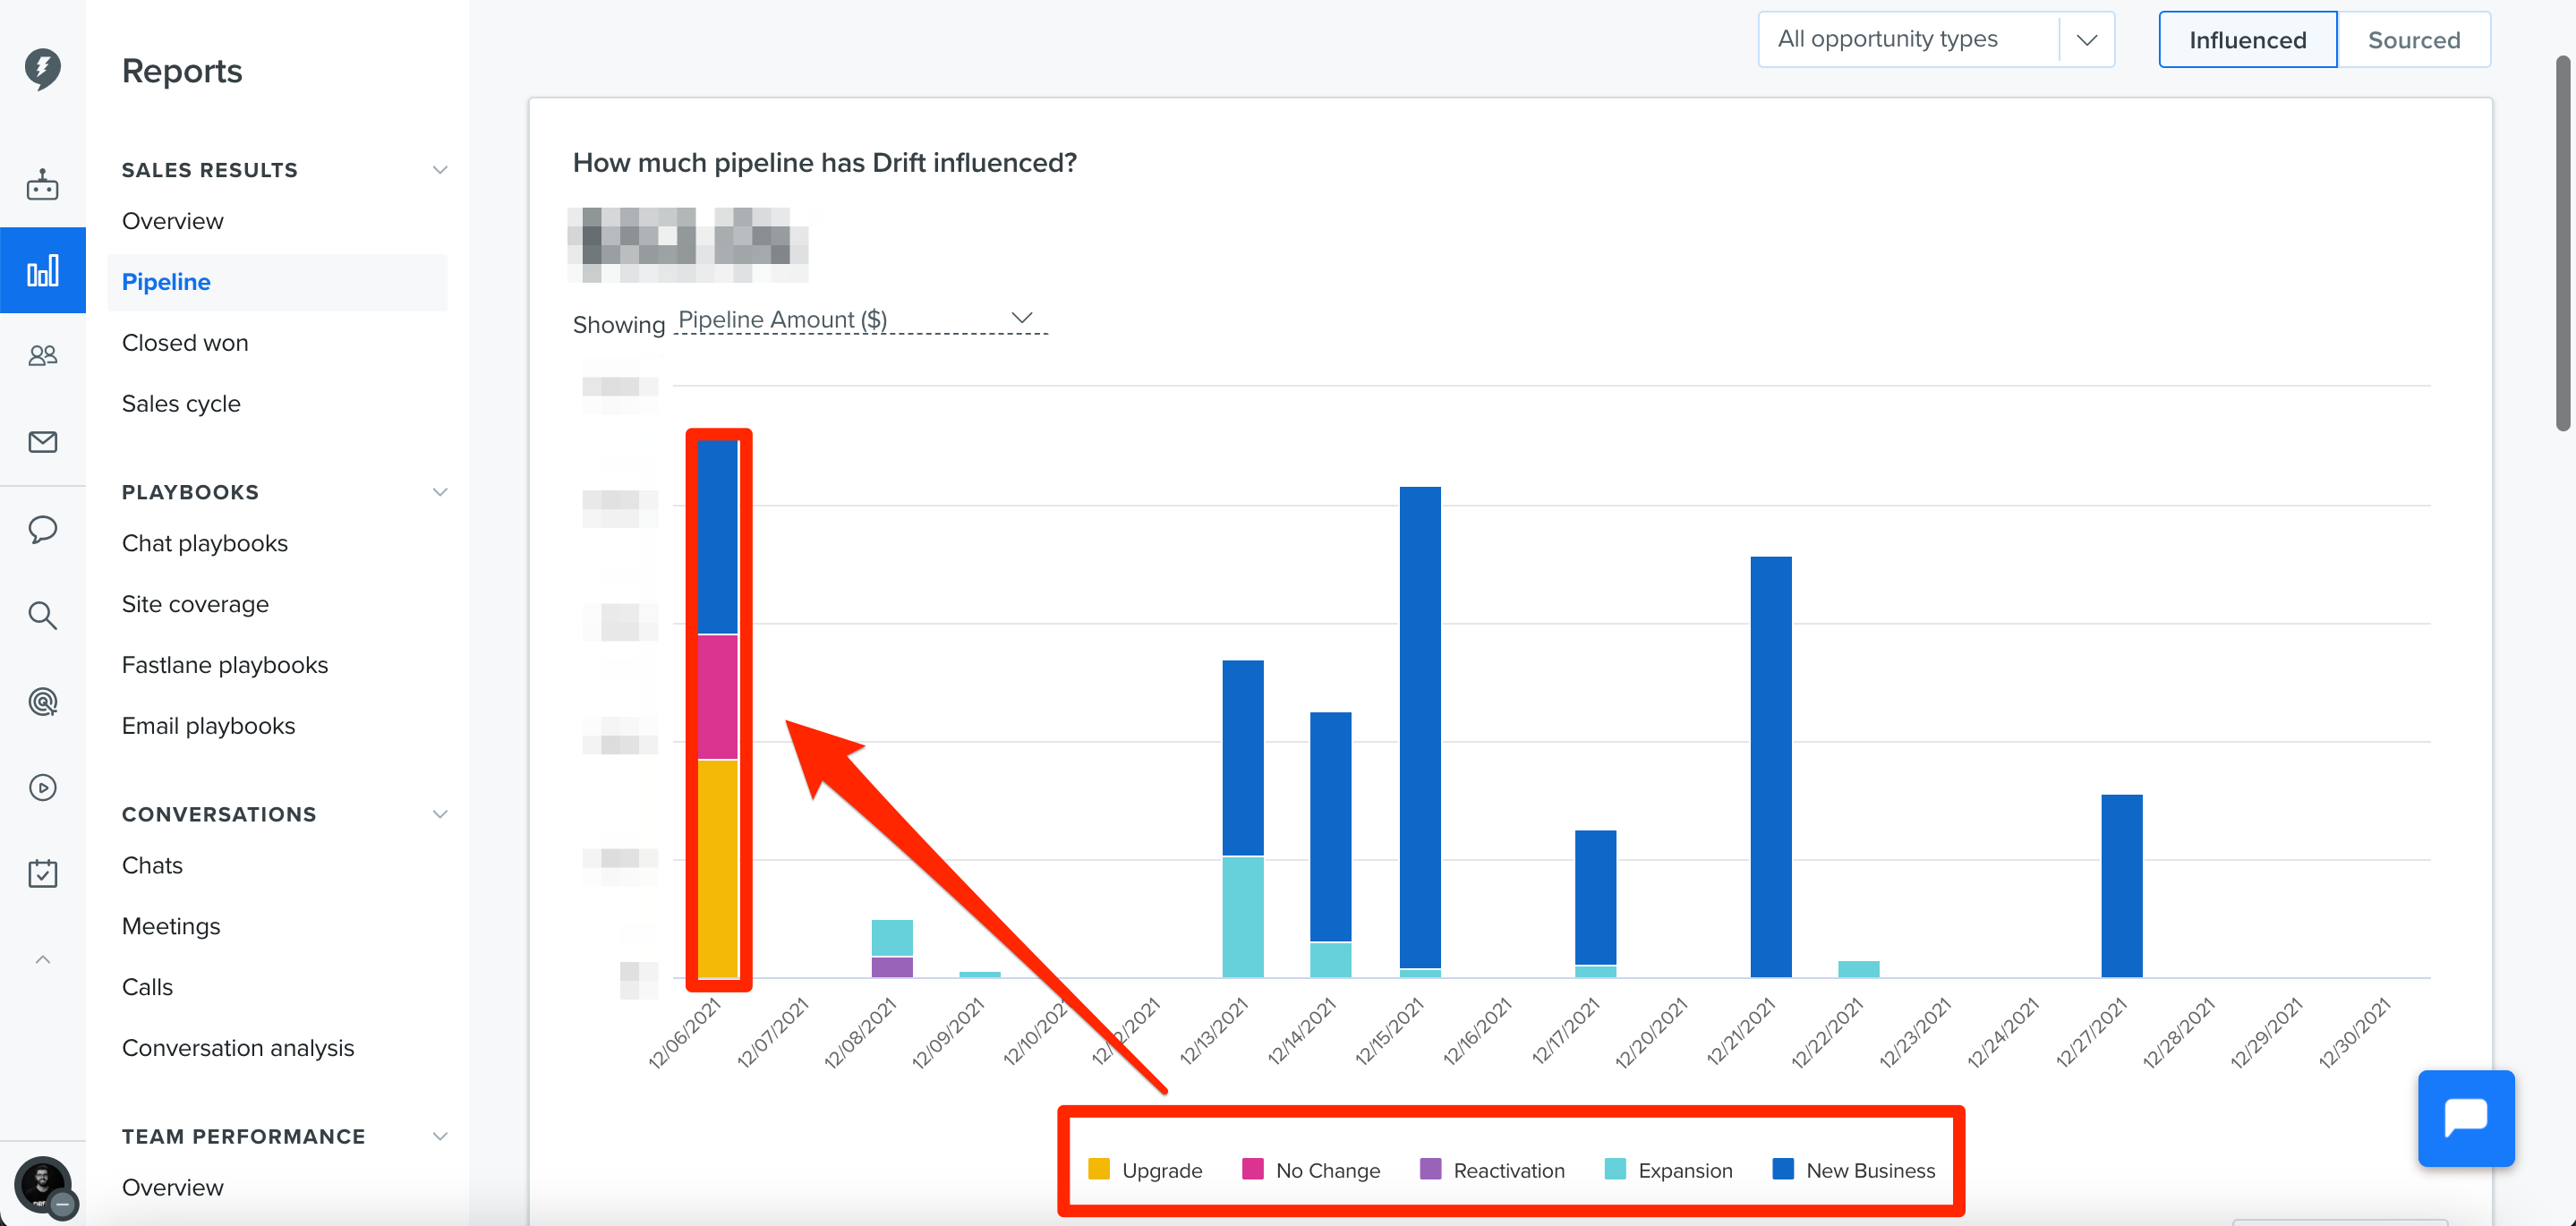
Task: Open Conversation analysis report
Action: [237, 1048]
